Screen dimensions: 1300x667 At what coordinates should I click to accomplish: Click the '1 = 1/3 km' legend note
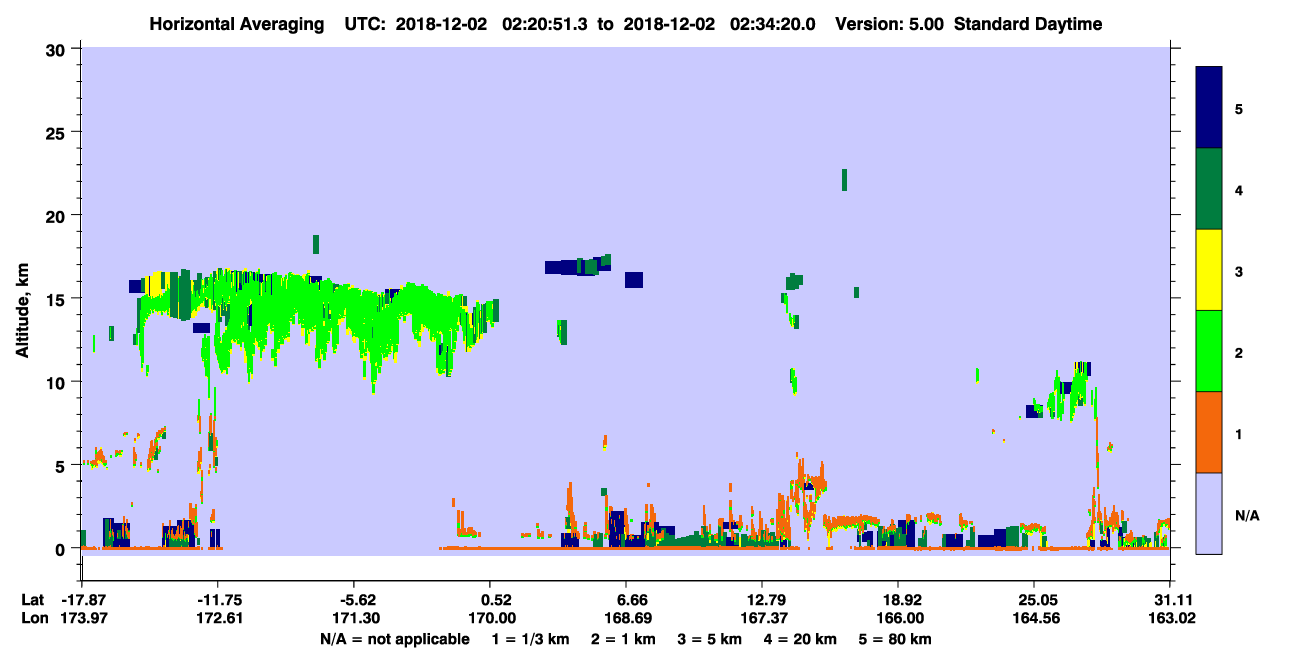[x=532, y=639]
